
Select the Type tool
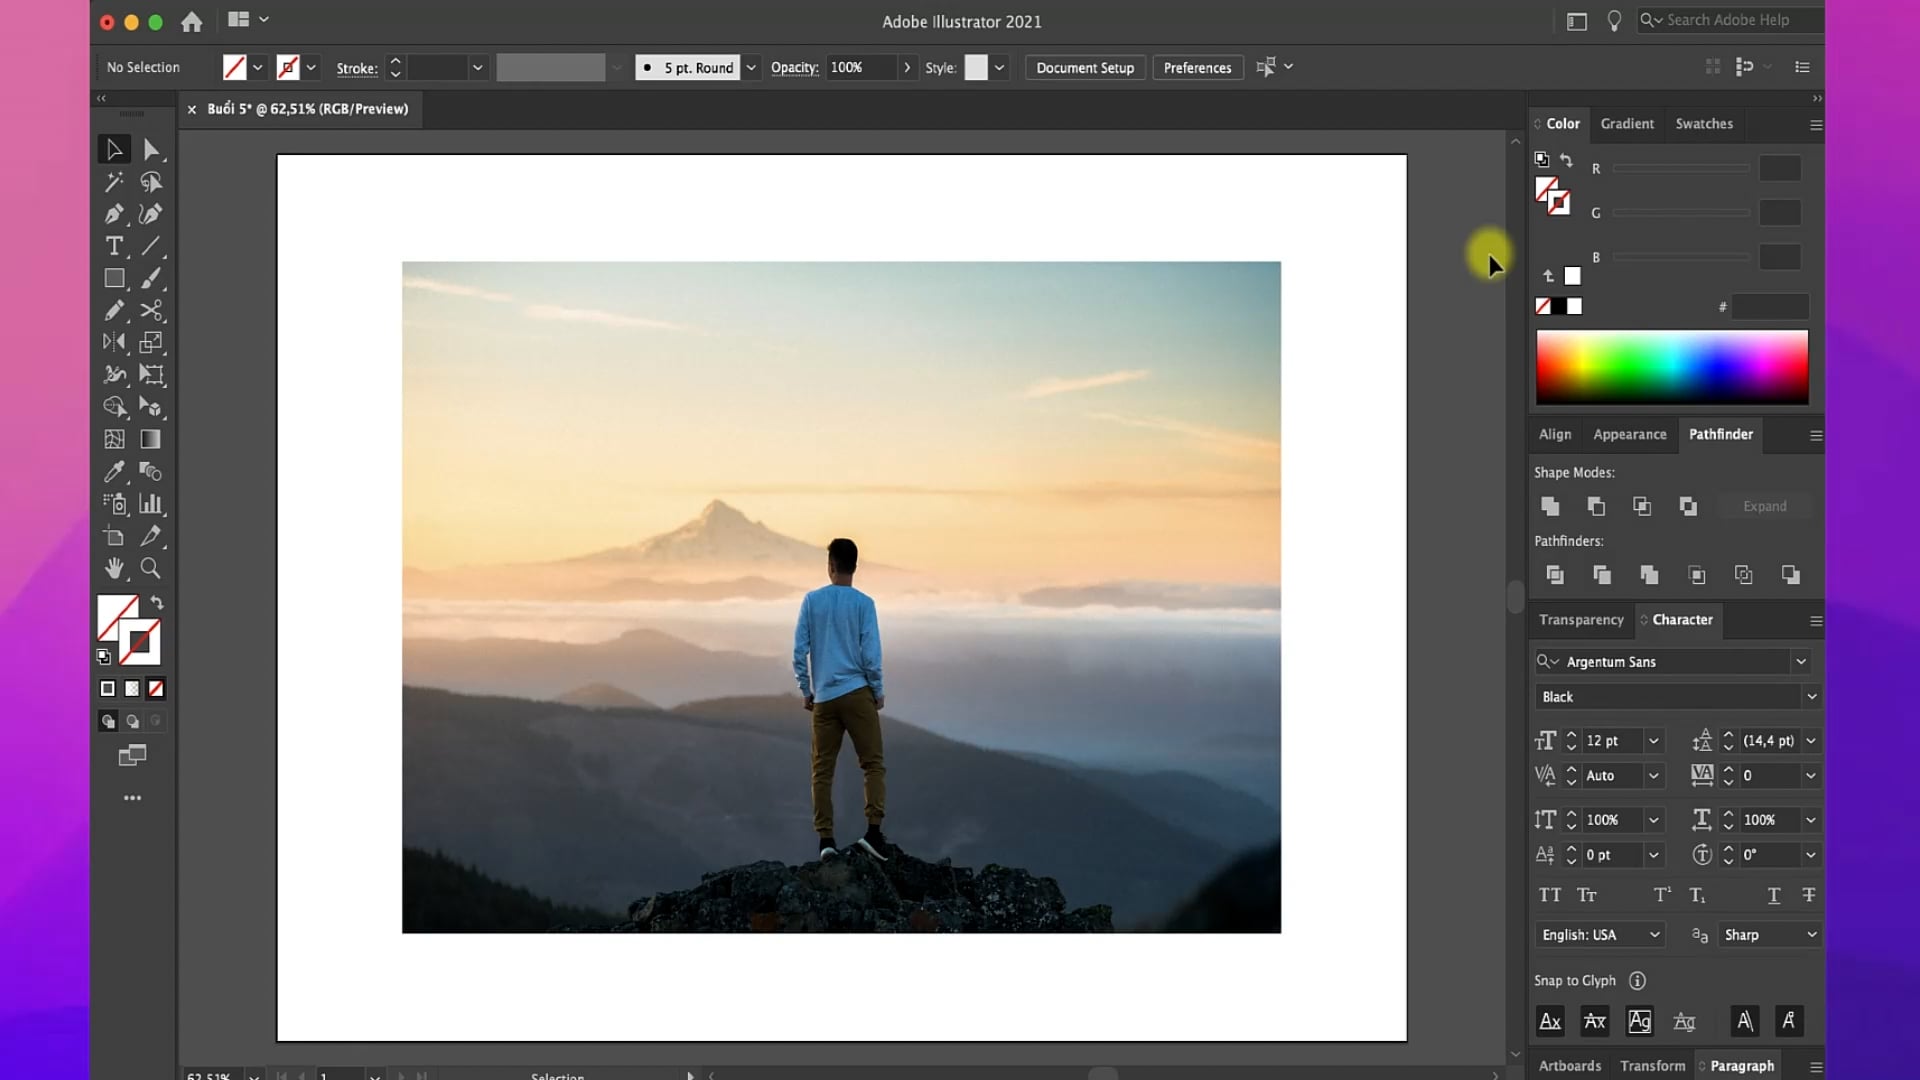[x=114, y=246]
